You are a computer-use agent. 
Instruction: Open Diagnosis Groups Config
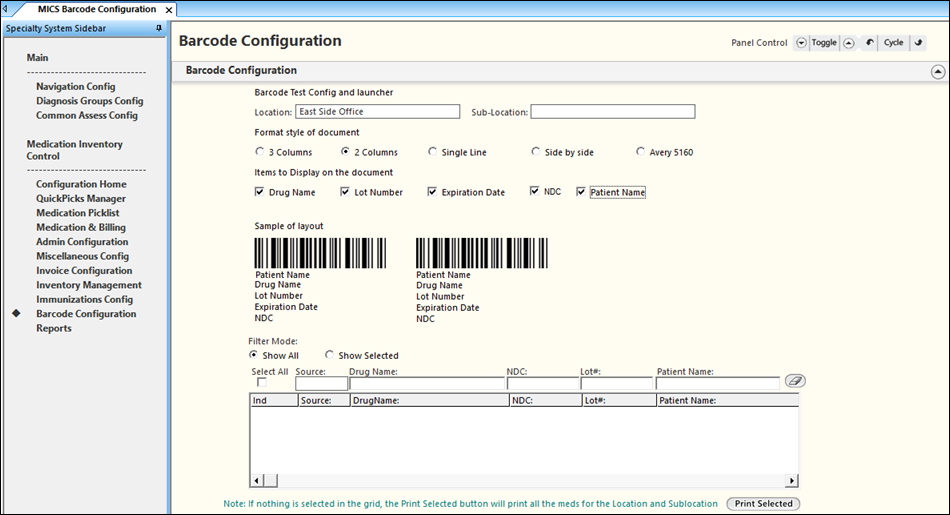(90, 101)
